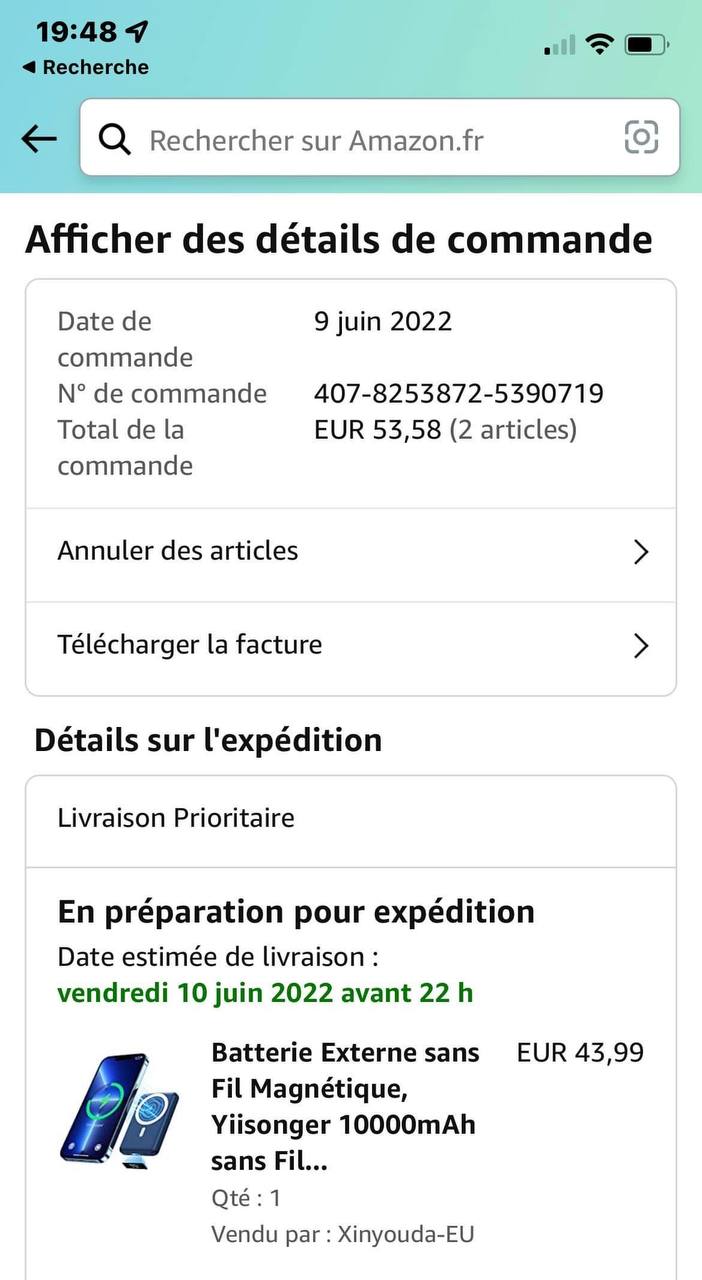The image size is (702, 1280).
Task: Tap the location arrow icon beside the time
Action: [x=135, y=32]
